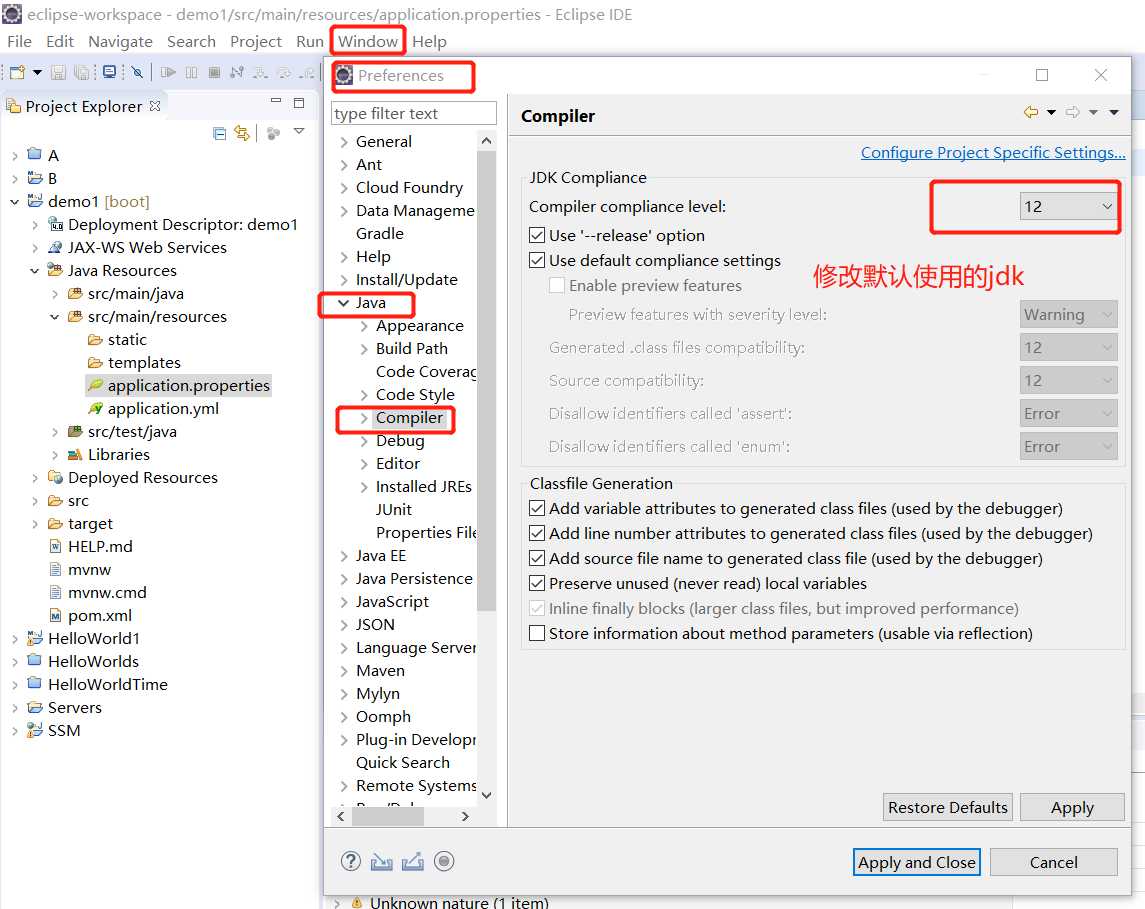
Task: Expand the General preferences node
Action: pos(343,142)
